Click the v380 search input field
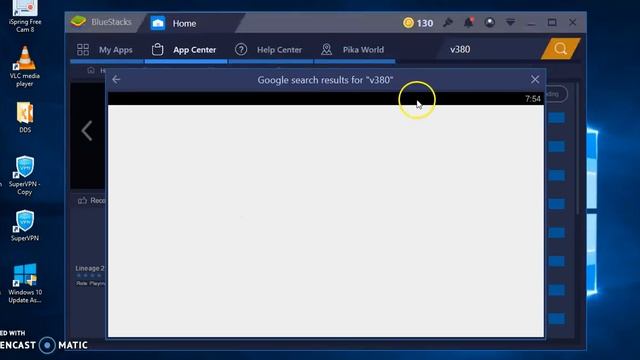The image size is (640, 360). click(490, 49)
